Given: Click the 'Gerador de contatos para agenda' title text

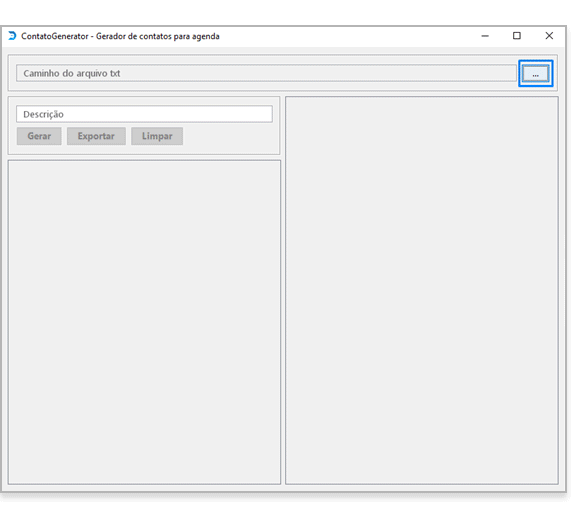Looking at the screenshot, I should pyautogui.click(x=158, y=36).
